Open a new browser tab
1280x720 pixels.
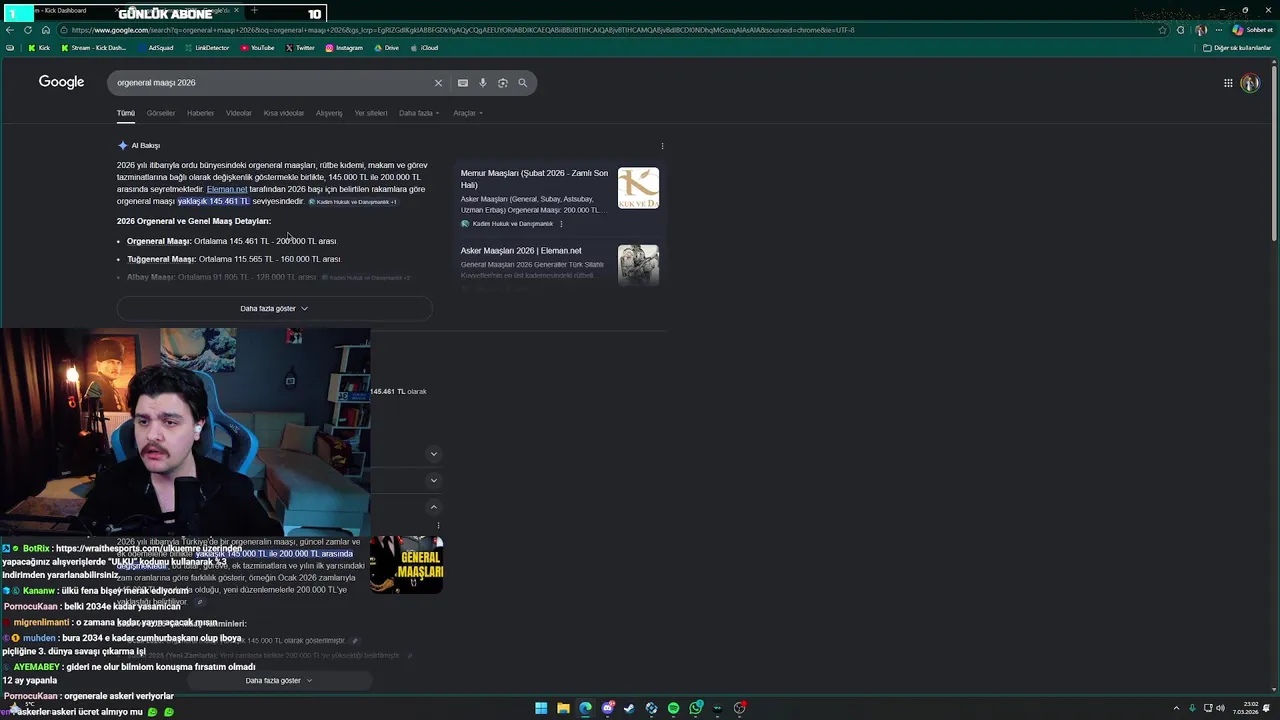pyautogui.click(x=254, y=11)
